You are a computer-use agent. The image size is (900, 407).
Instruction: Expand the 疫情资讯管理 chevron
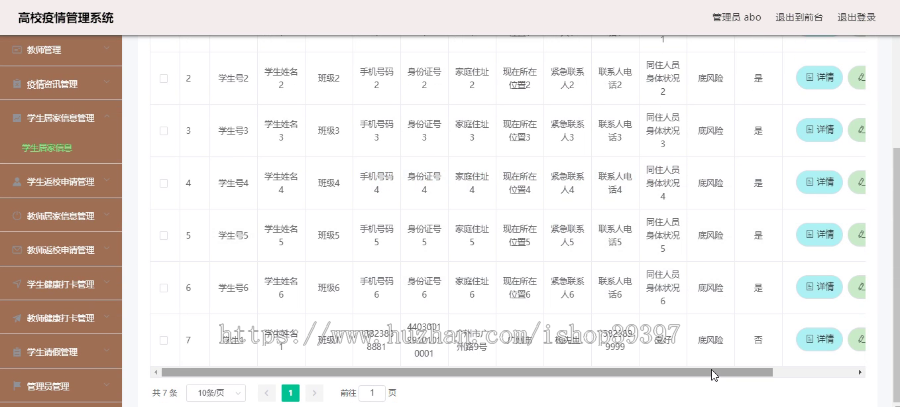107,84
